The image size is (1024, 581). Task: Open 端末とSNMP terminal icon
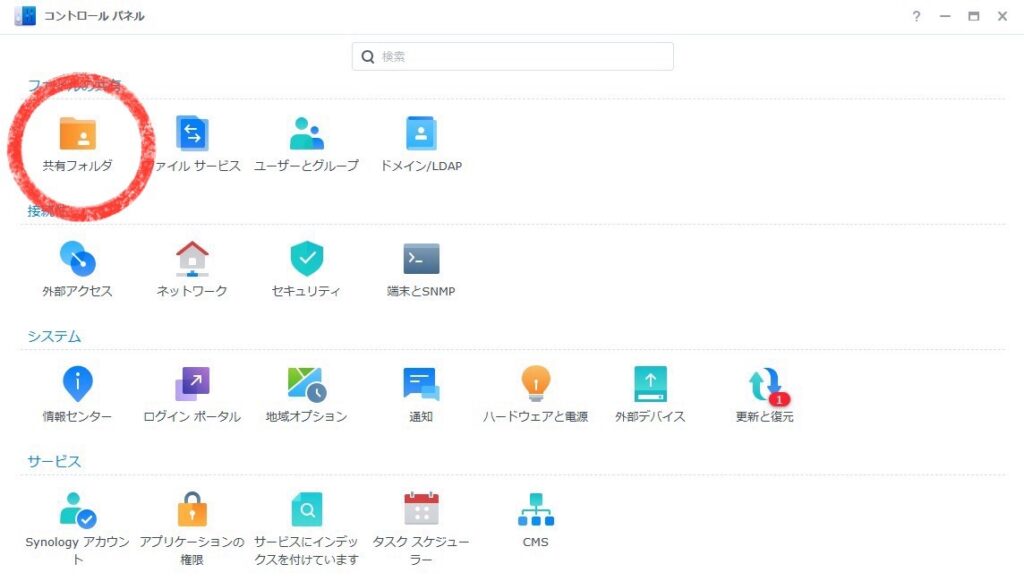point(421,260)
